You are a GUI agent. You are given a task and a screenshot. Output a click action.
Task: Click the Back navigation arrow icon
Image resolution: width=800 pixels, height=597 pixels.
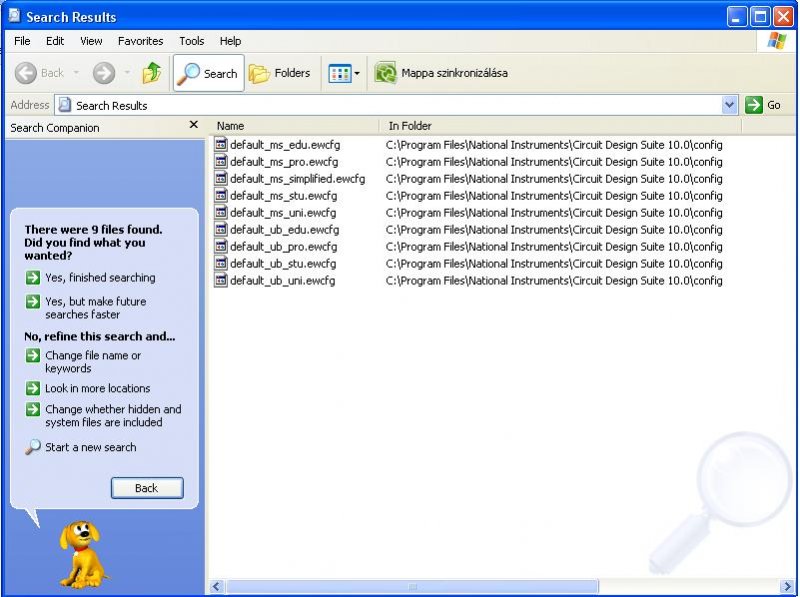point(26,73)
